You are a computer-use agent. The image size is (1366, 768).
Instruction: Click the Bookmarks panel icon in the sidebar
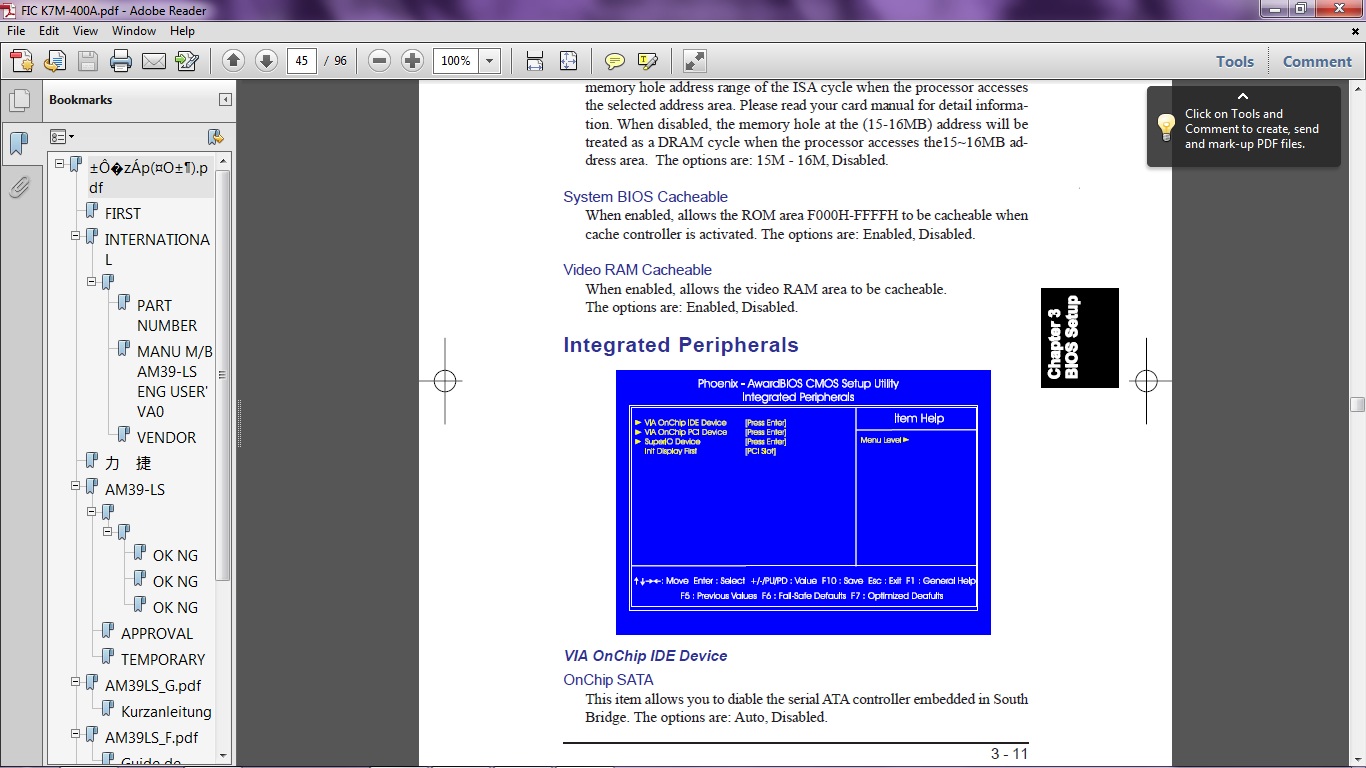pos(19,143)
